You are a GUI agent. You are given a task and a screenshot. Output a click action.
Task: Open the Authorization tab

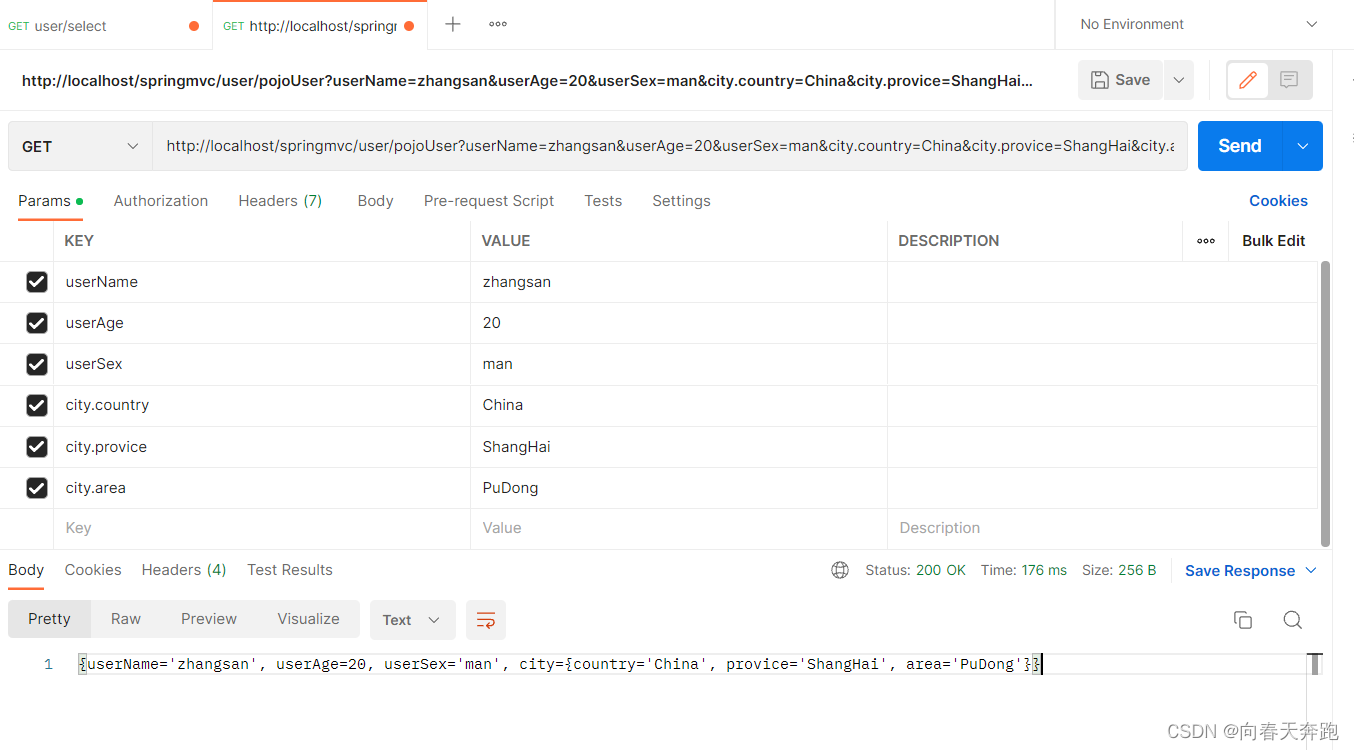coord(161,201)
